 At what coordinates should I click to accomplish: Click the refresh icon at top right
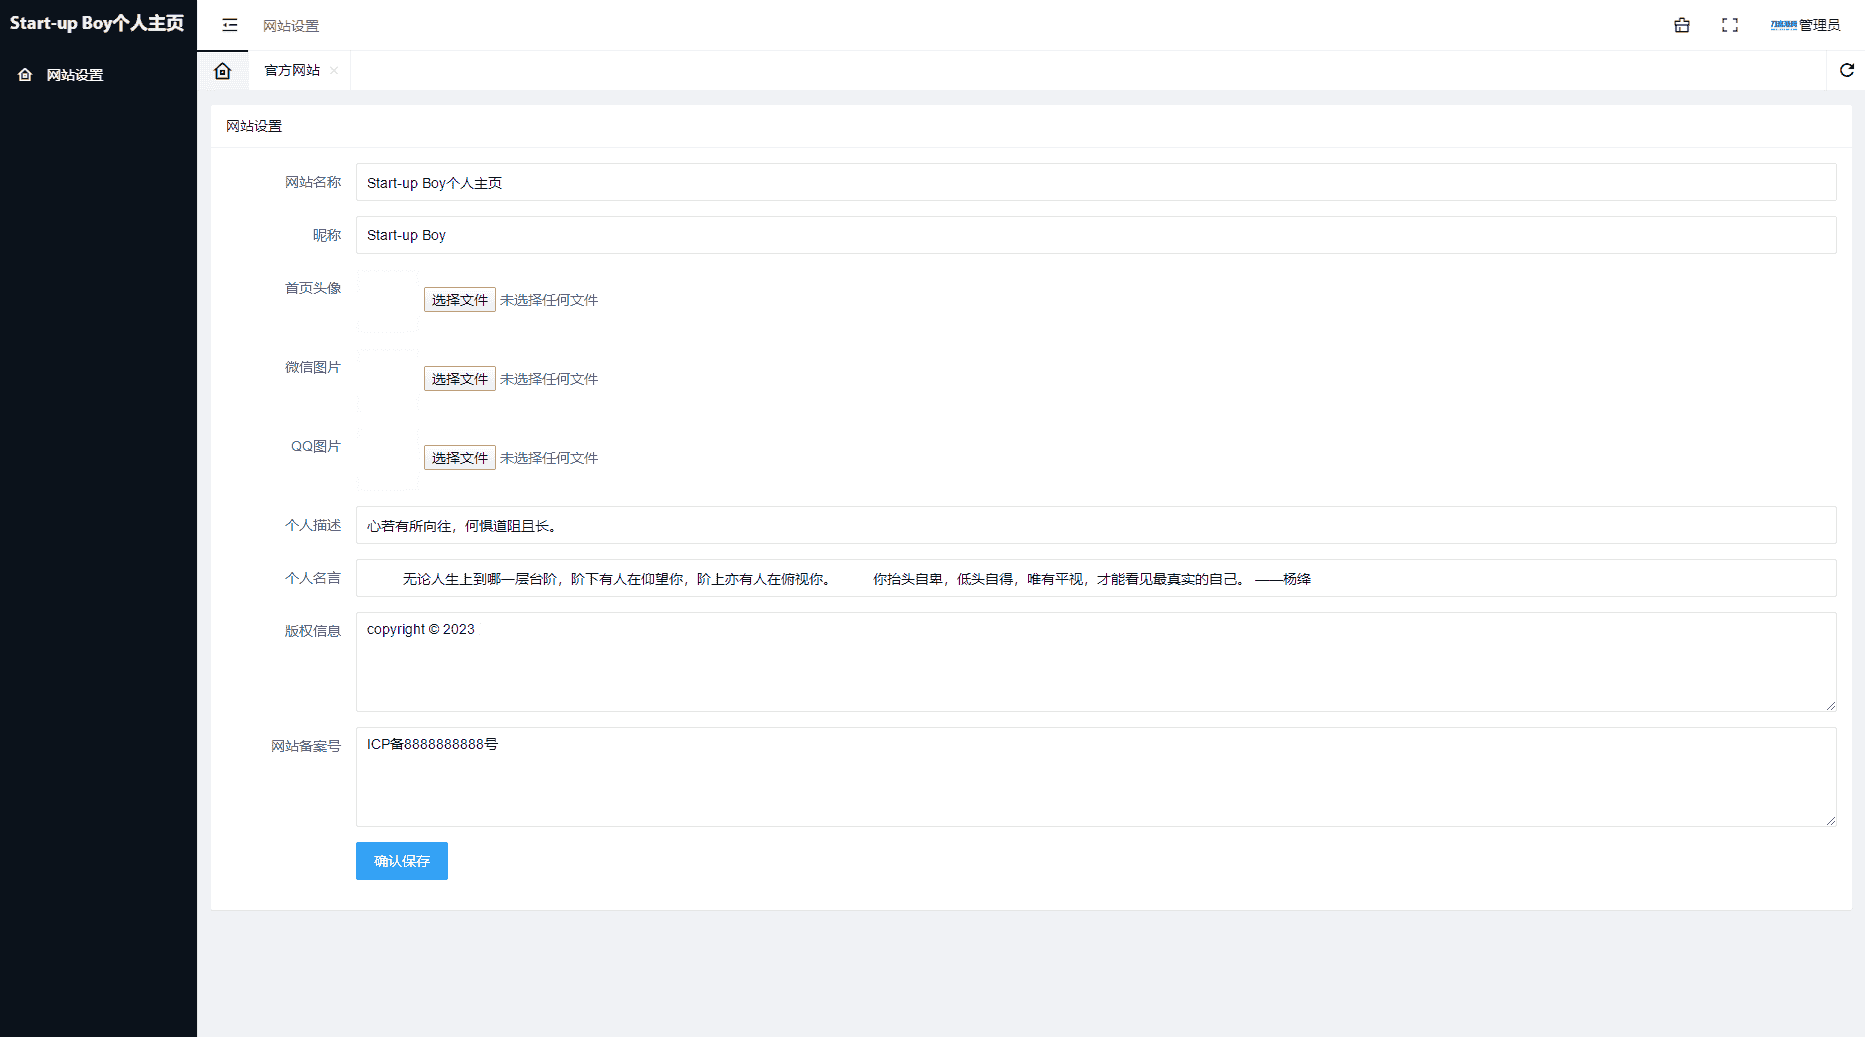(1846, 70)
